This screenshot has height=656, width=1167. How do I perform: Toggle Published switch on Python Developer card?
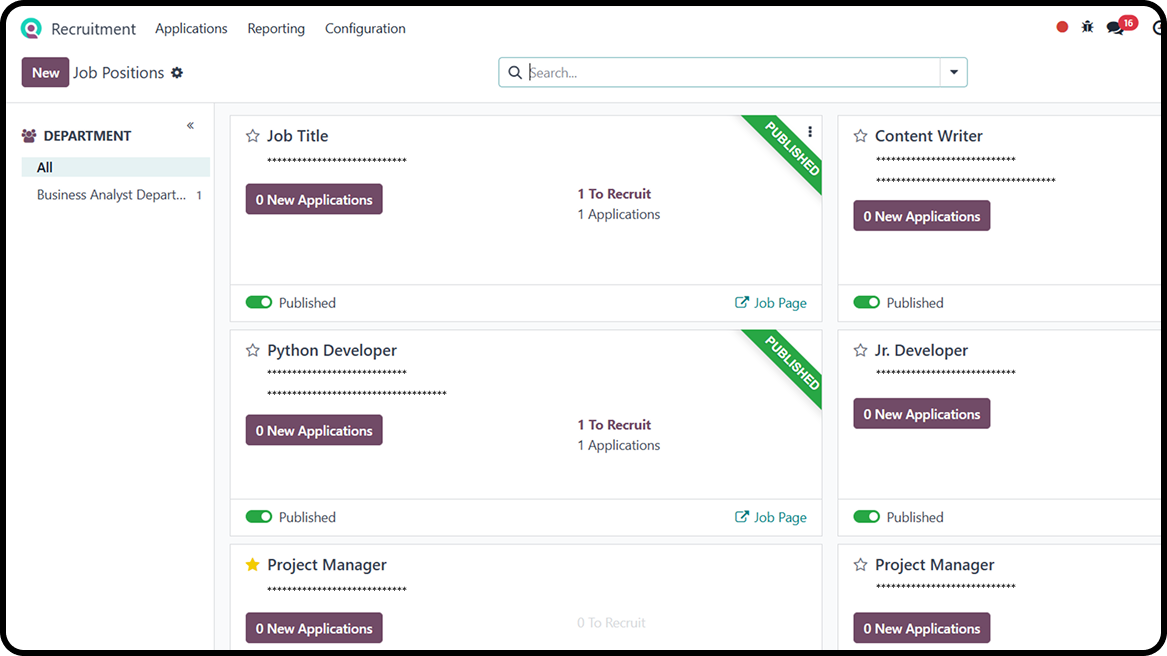coord(259,517)
